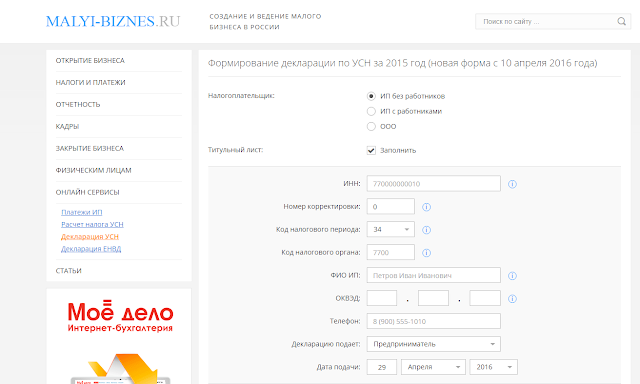
Task: Open info icon next to Код налогового периода
Action: [427, 230]
